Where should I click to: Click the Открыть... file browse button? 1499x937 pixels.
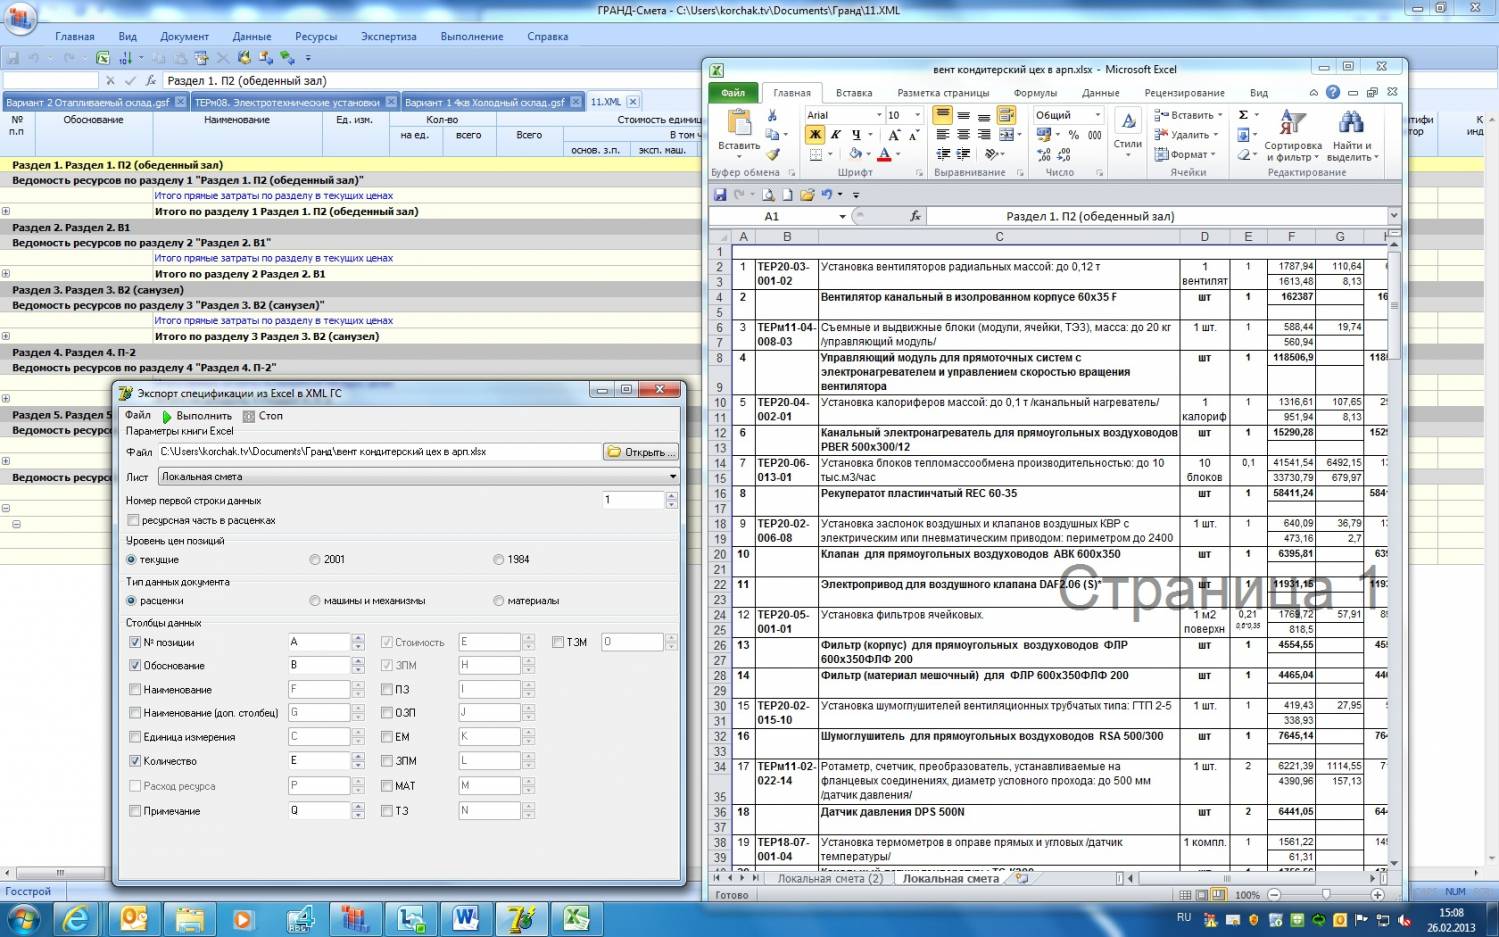pos(641,452)
